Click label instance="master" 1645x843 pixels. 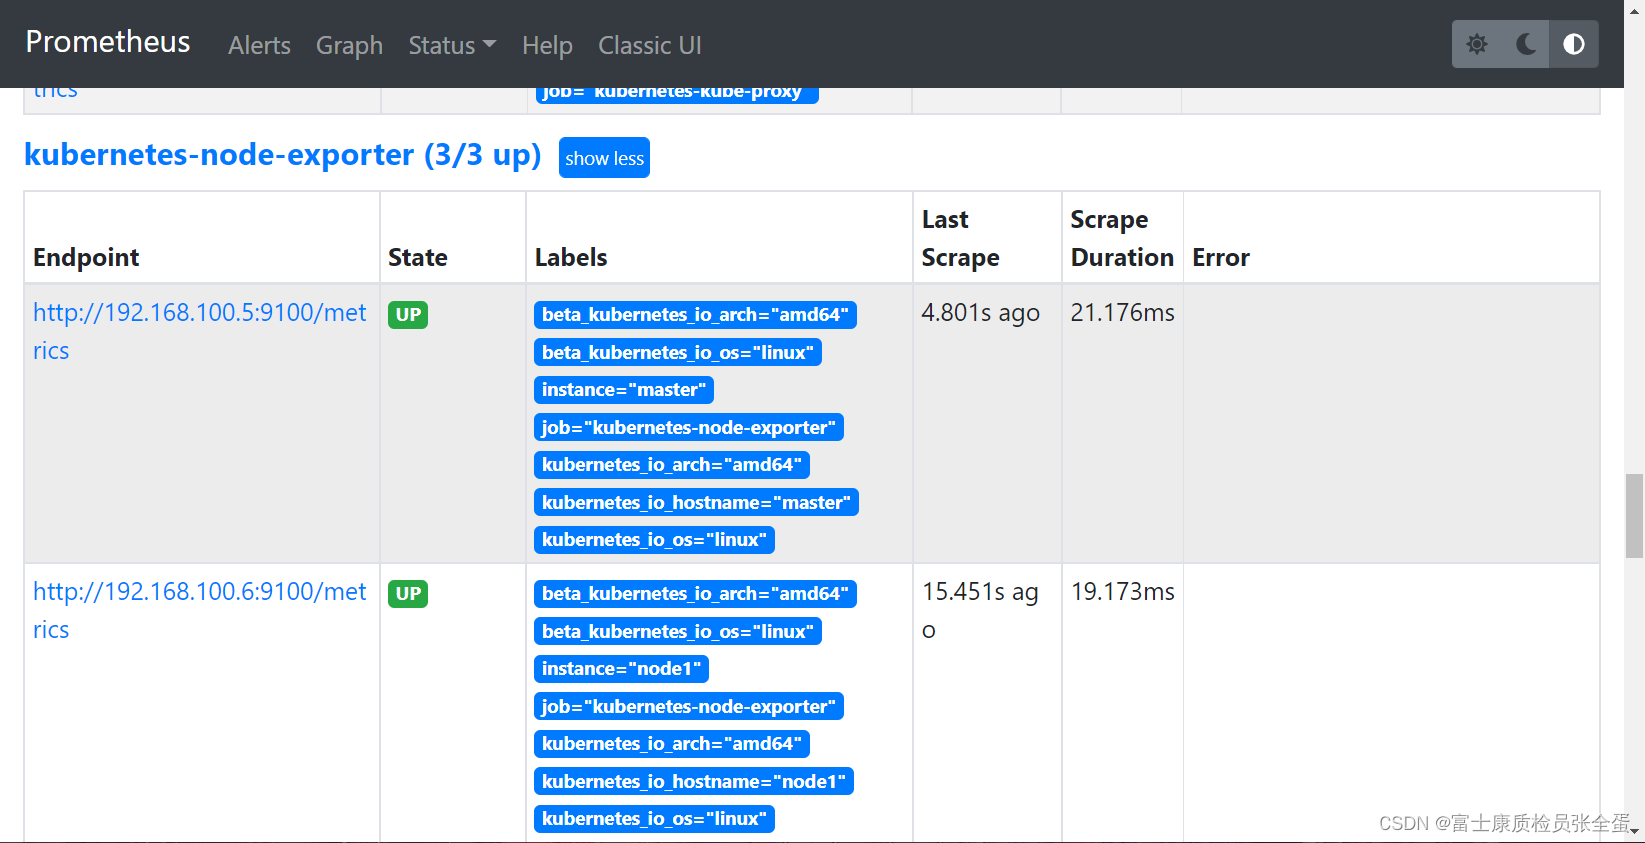[624, 390]
